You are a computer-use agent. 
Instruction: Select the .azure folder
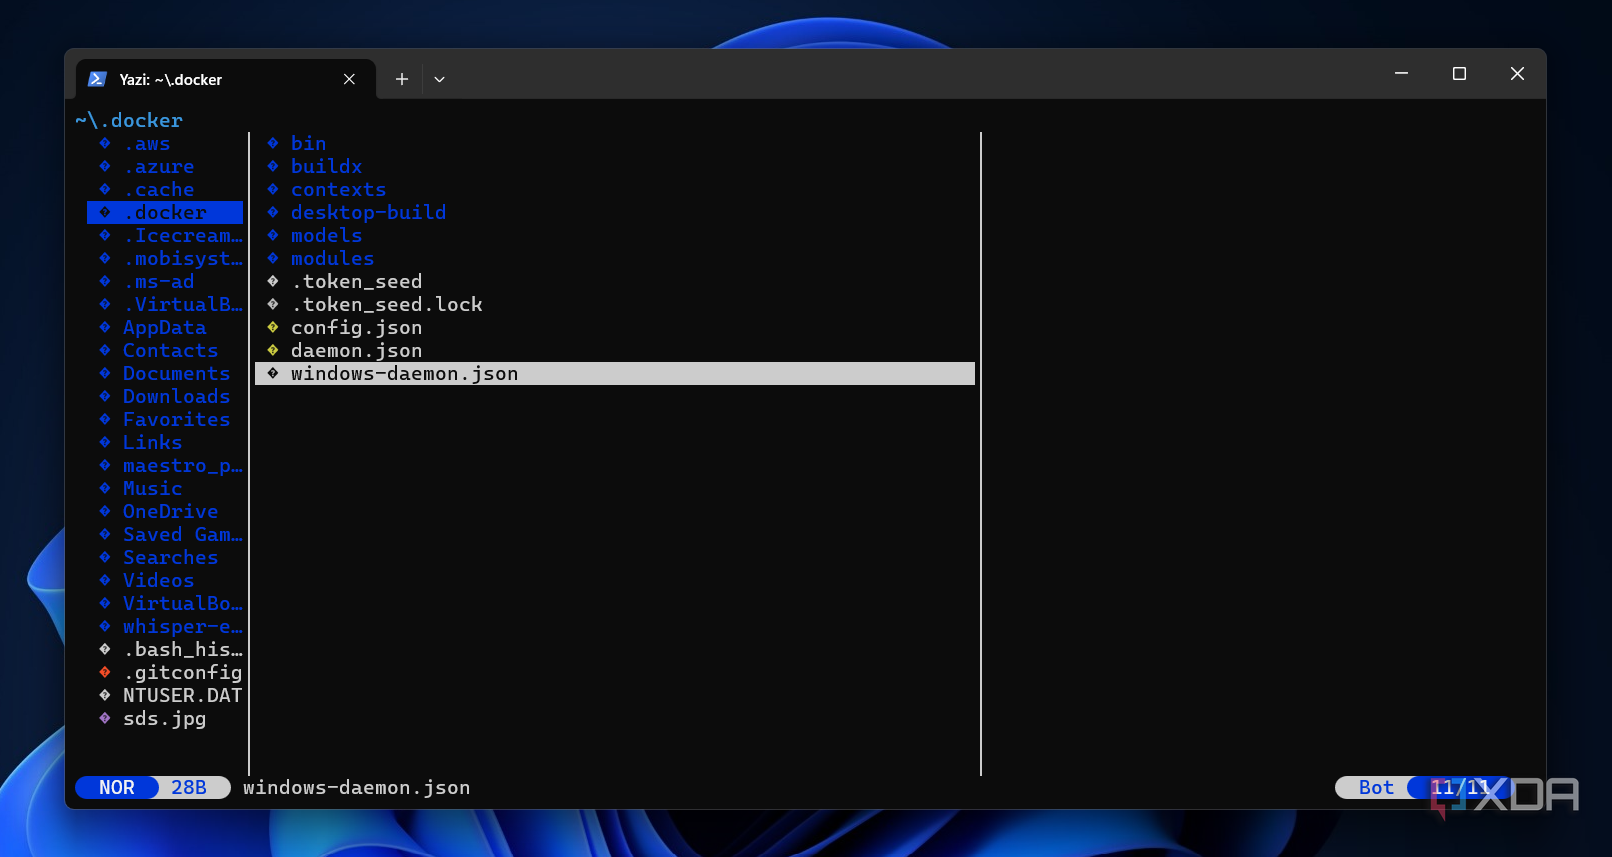point(159,167)
